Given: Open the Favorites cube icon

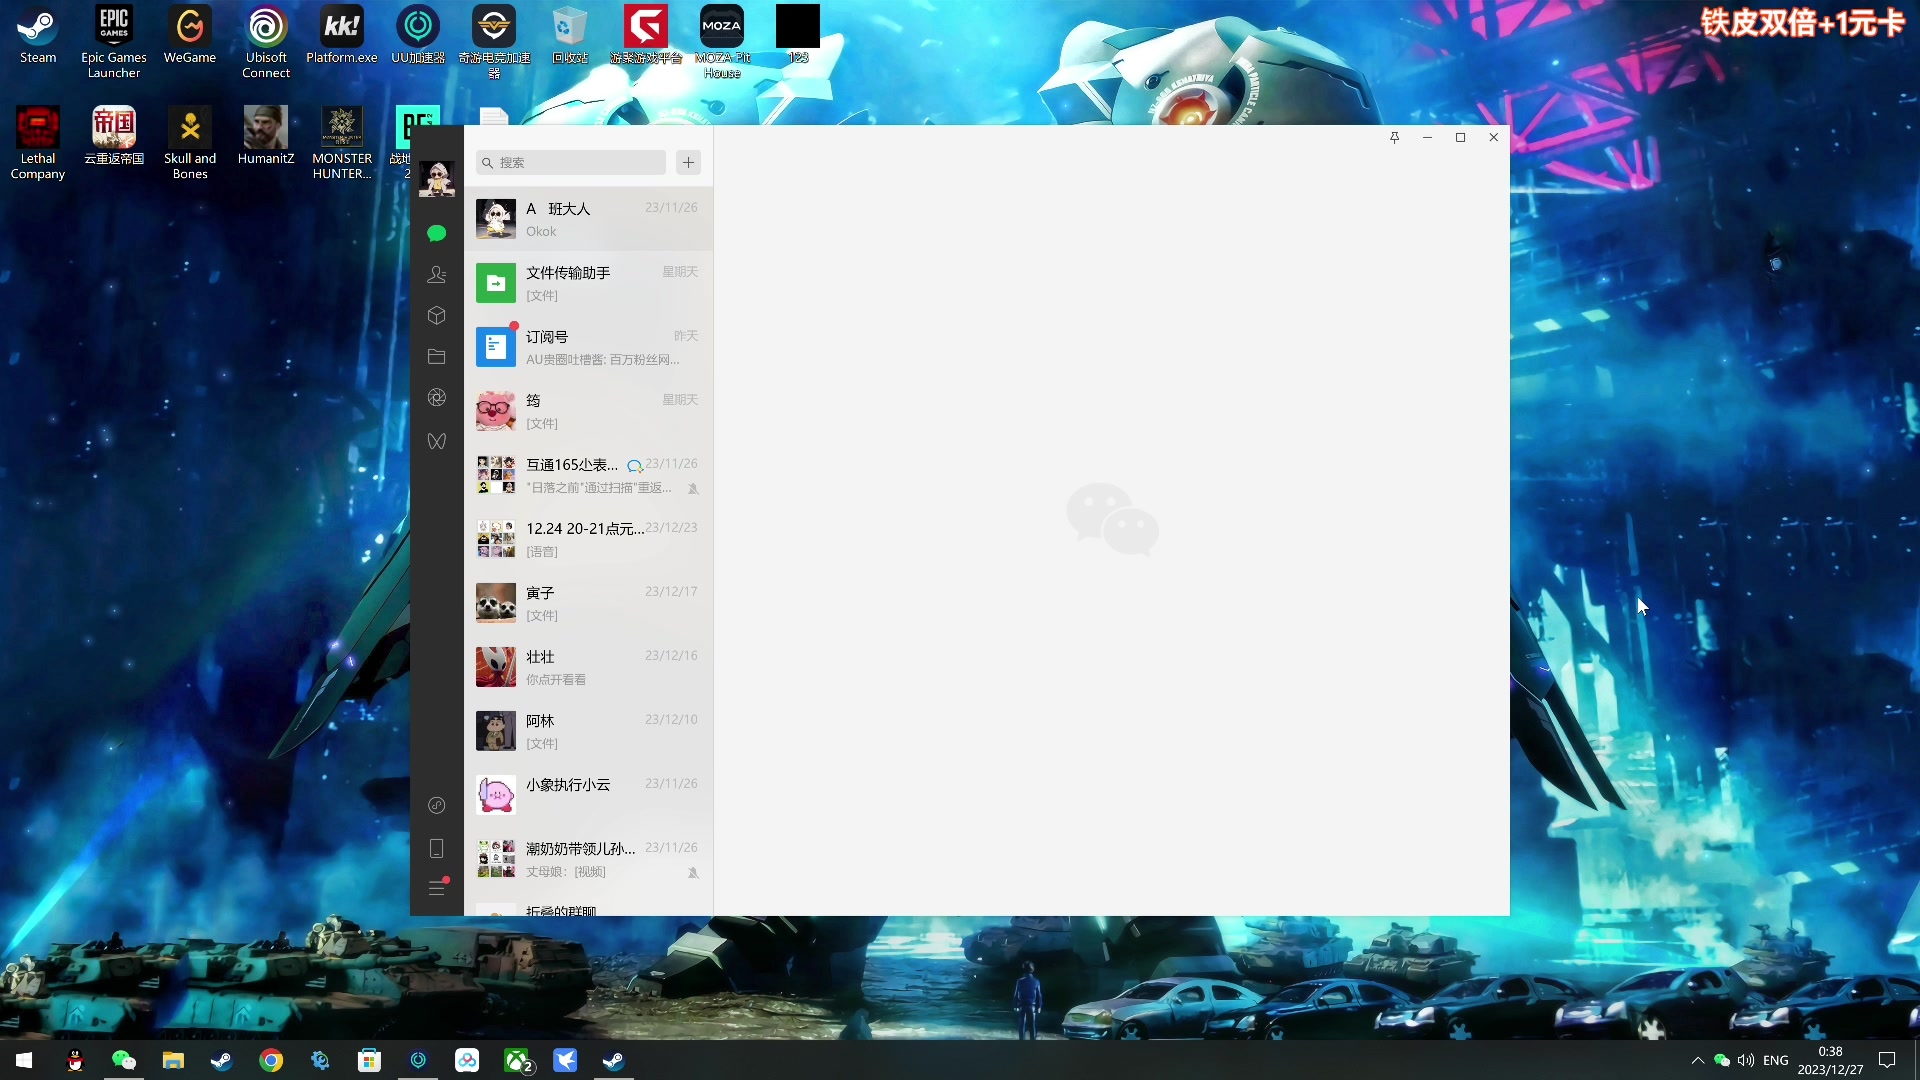Looking at the screenshot, I should pos(436,315).
